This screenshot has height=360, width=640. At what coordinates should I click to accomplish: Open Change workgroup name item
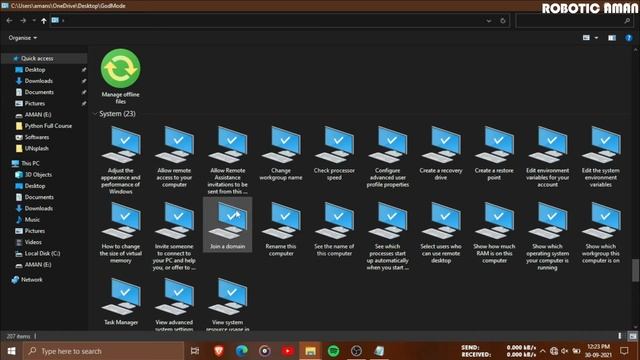pos(281,153)
